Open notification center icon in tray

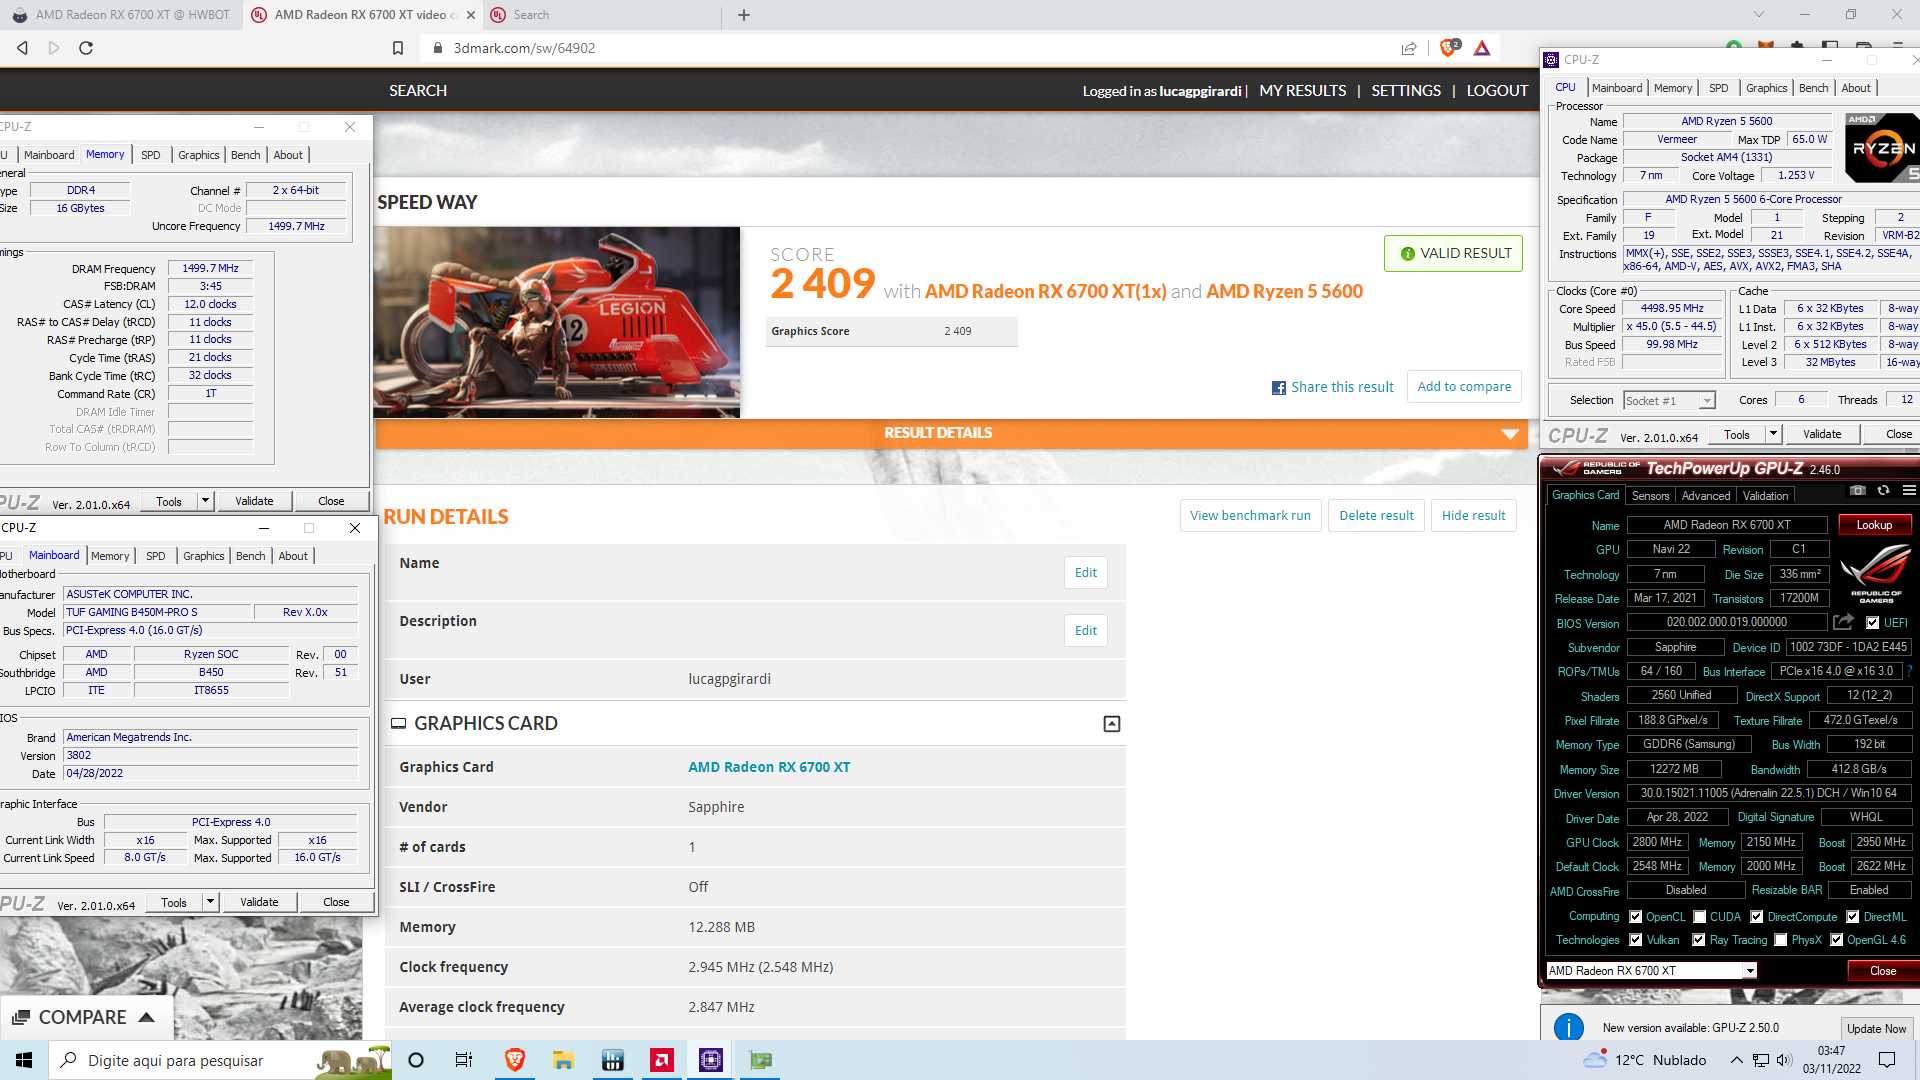[1887, 1060]
